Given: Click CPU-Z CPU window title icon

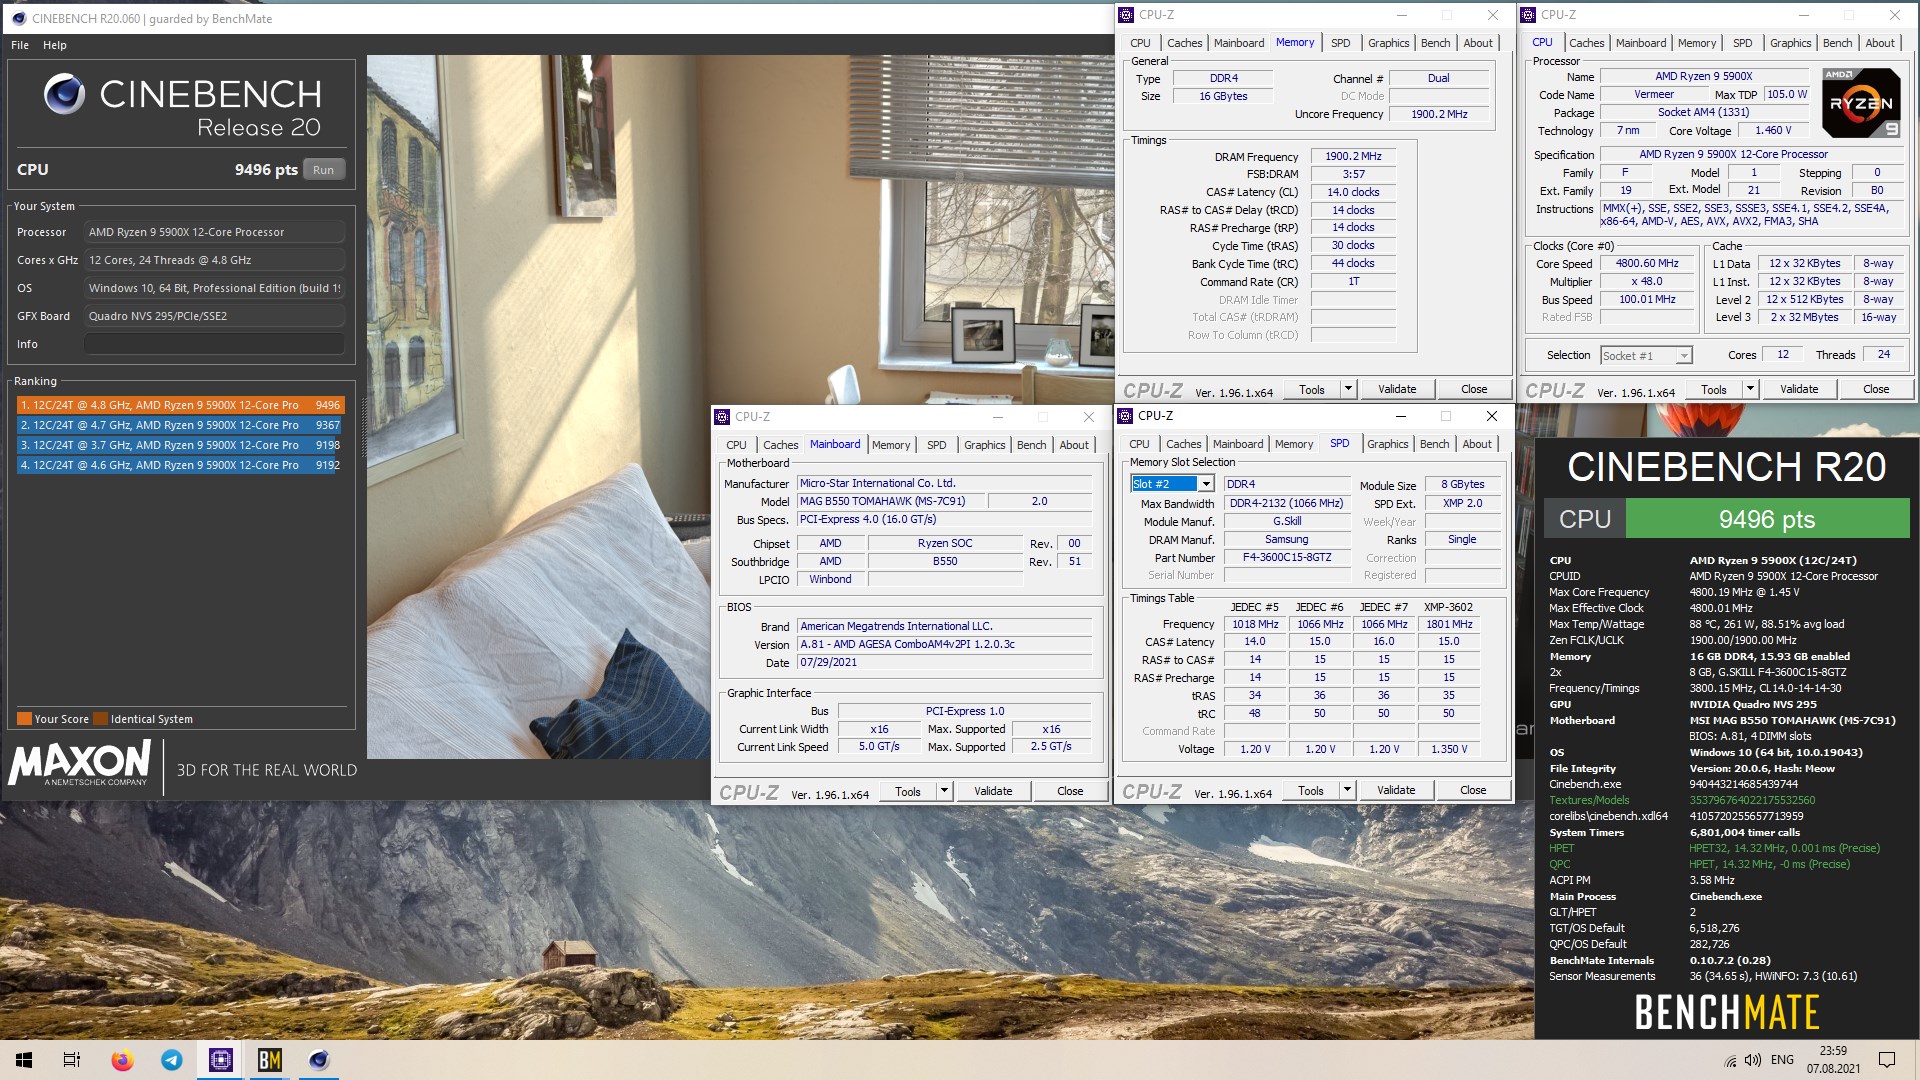Looking at the screenshot, I should tap(1528, 15).
